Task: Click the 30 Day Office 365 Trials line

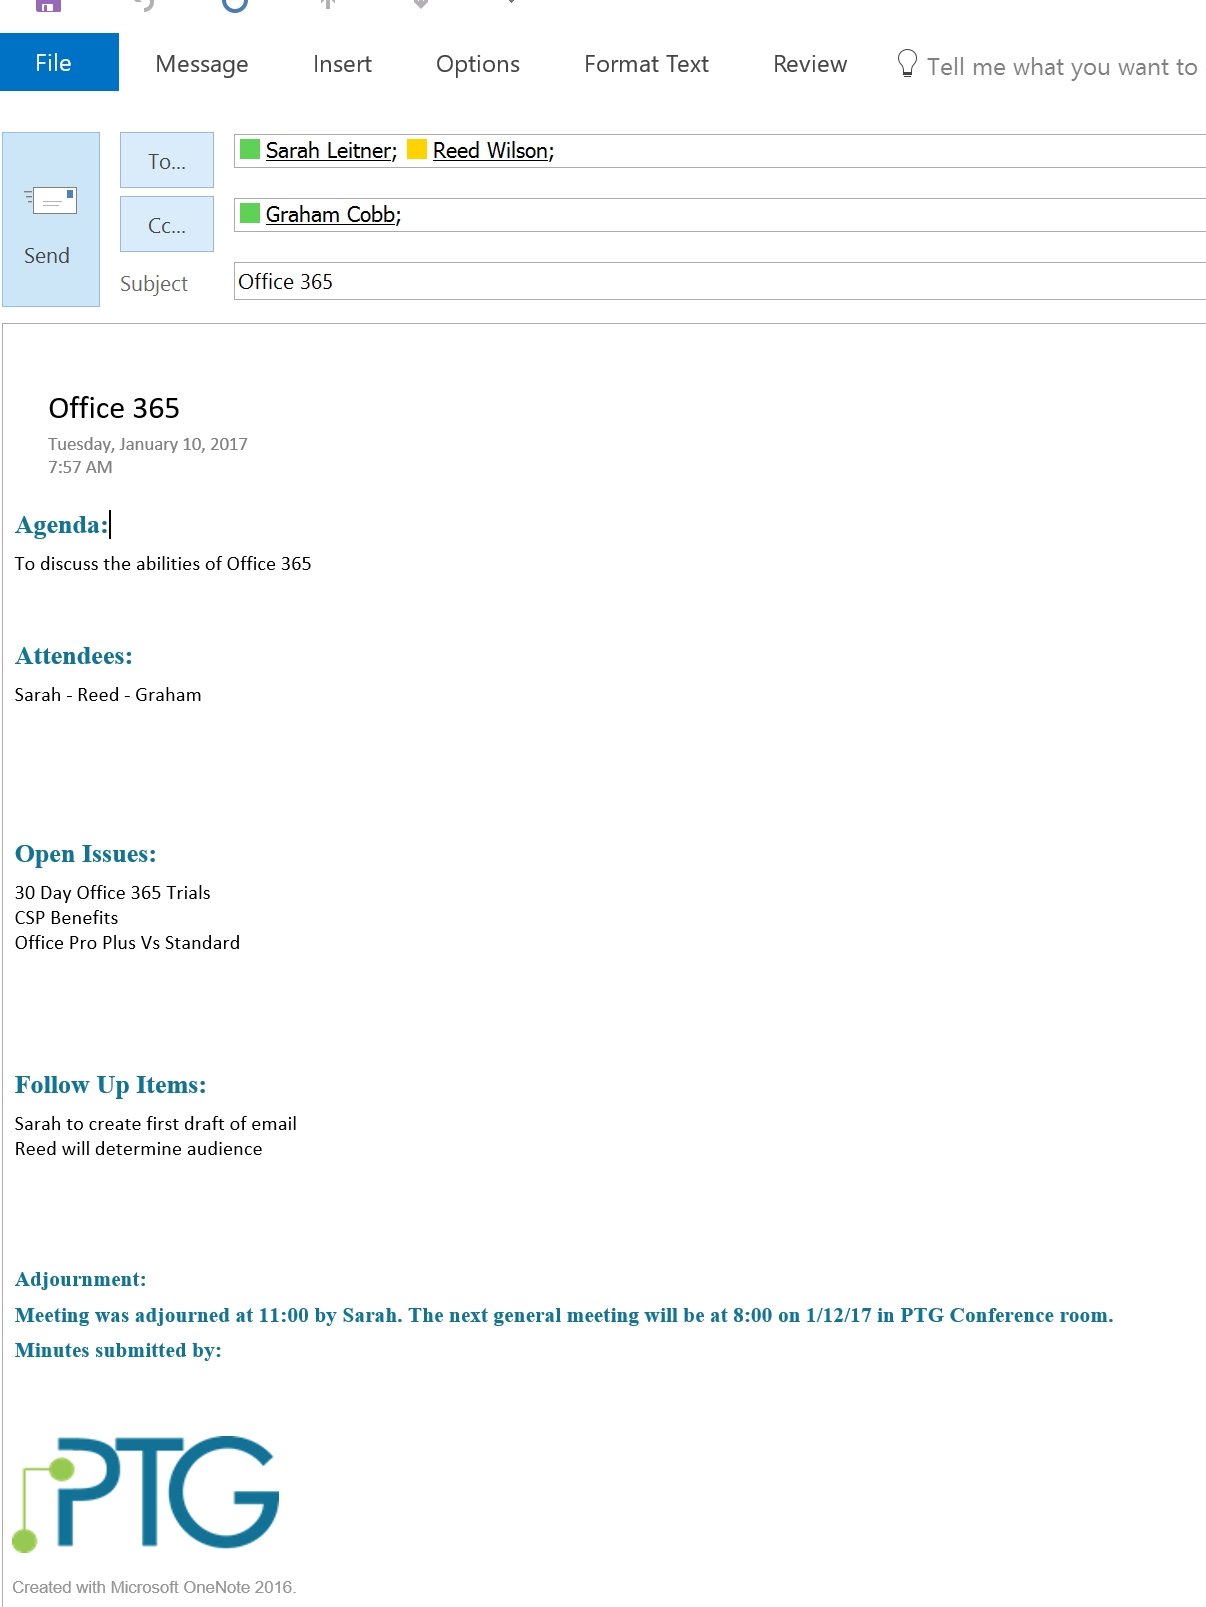Action: [x=113, y=893]
